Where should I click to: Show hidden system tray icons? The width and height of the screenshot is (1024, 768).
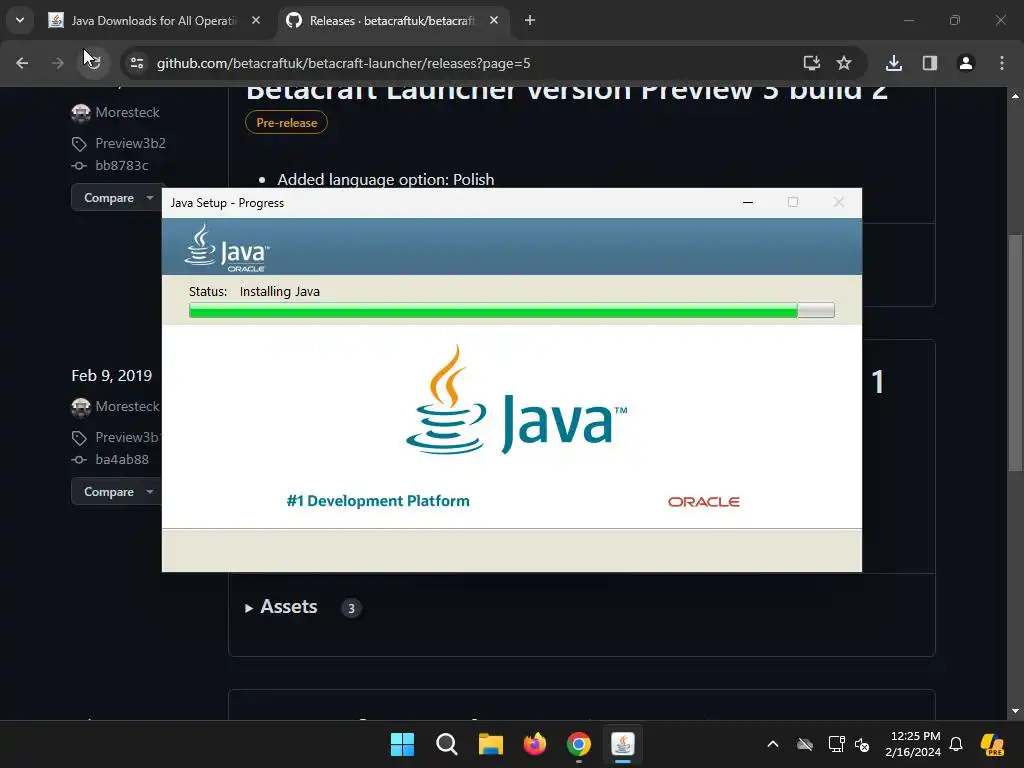click(773, 744)
